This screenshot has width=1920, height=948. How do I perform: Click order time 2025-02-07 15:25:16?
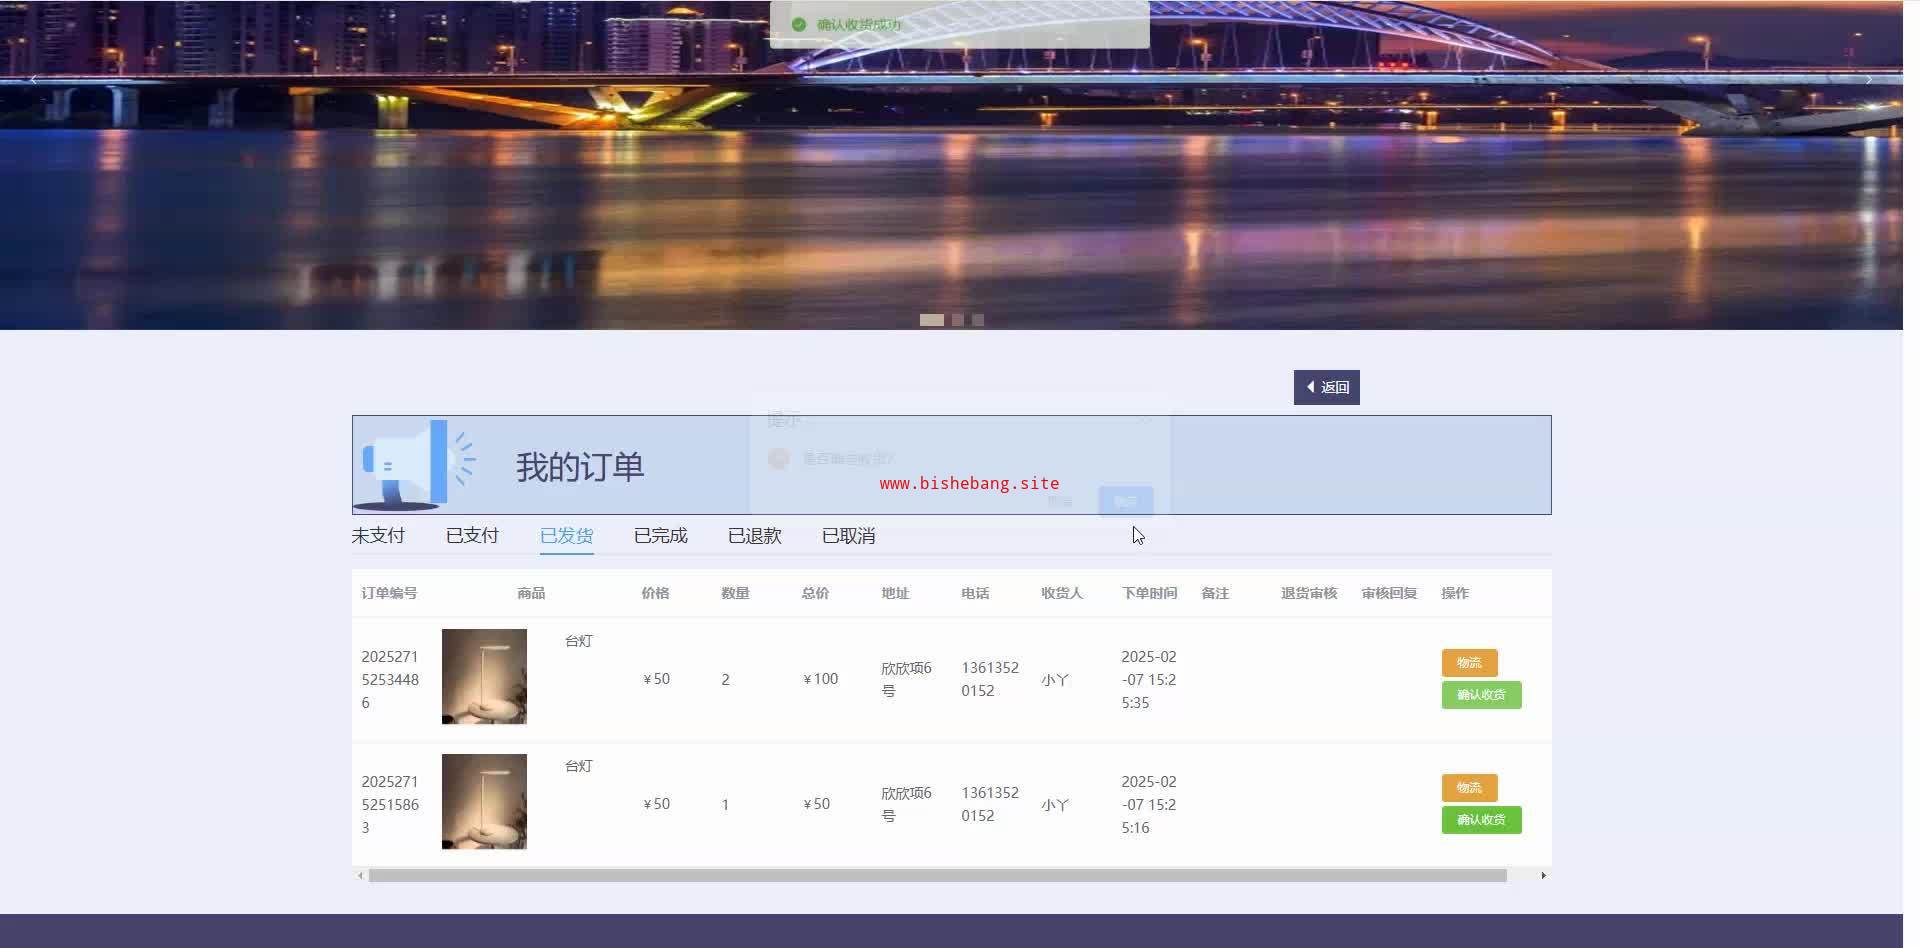(x=1149, y=805)
